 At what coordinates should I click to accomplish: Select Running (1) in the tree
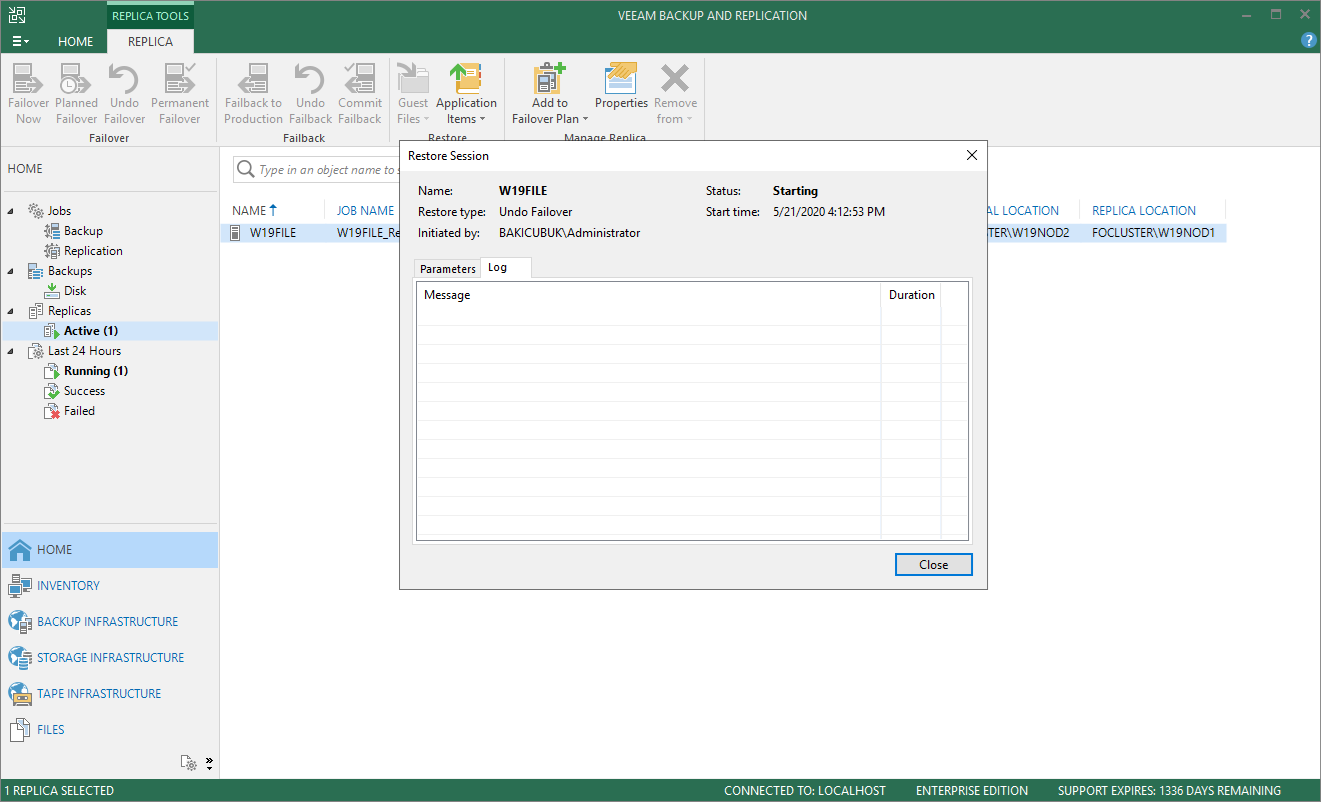(x=95, y=371)
